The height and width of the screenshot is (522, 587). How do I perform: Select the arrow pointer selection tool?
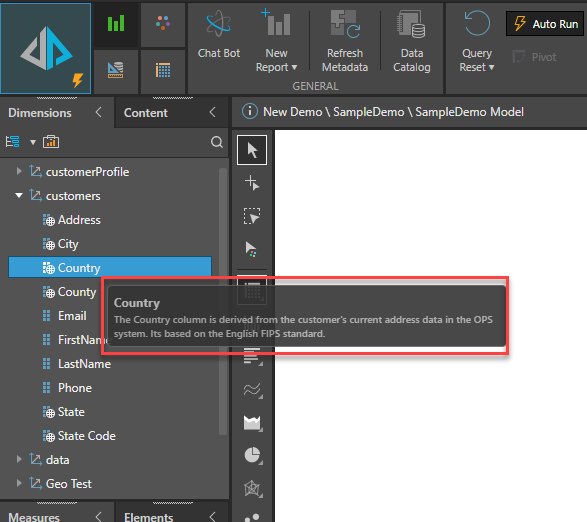tap(252, 150)
